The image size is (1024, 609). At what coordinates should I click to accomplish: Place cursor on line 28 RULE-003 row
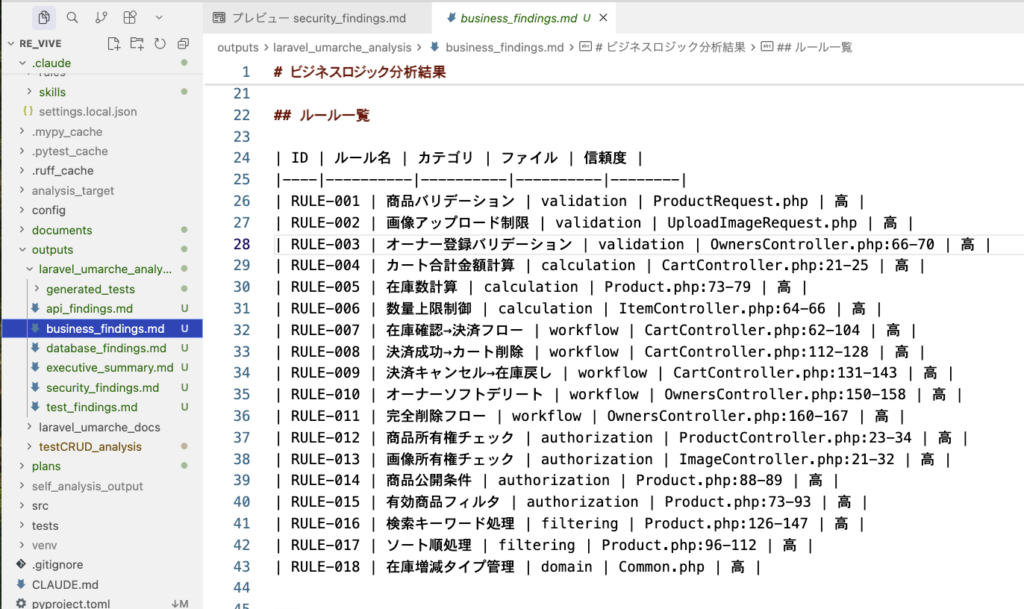tap(630, 244)
